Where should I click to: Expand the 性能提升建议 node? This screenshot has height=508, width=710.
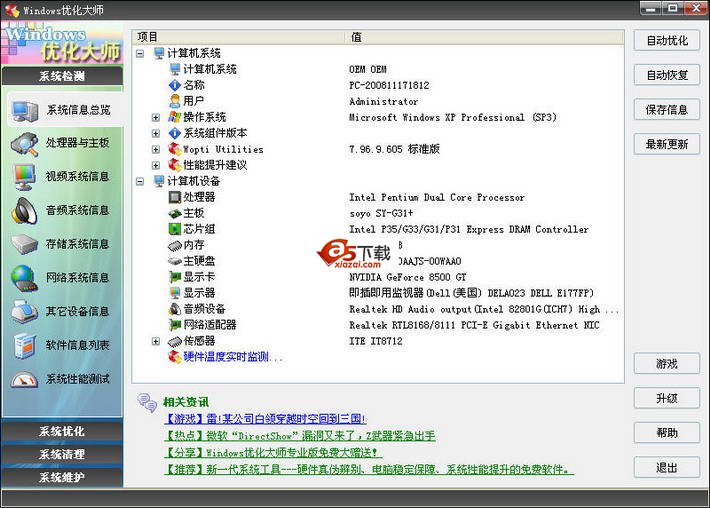pyautogui.click(x=156, y=165)
